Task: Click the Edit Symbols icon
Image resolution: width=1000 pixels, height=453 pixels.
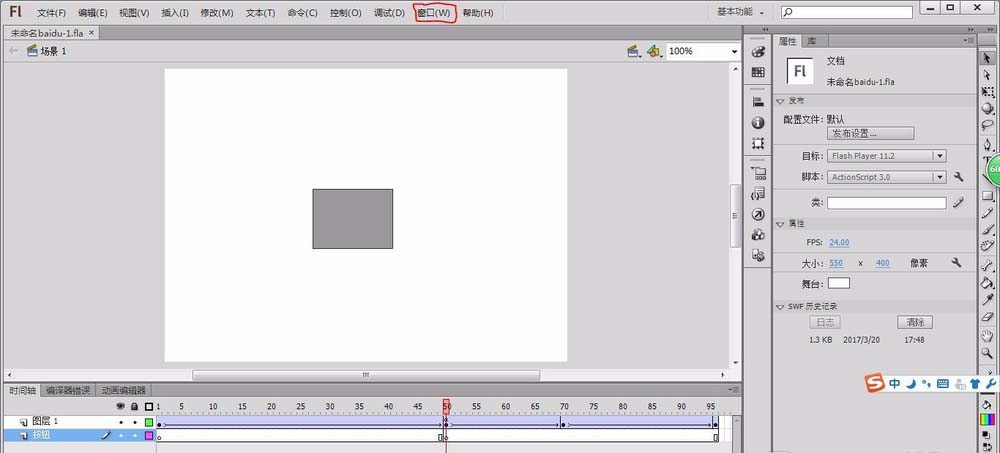Action: click(653, 51)
